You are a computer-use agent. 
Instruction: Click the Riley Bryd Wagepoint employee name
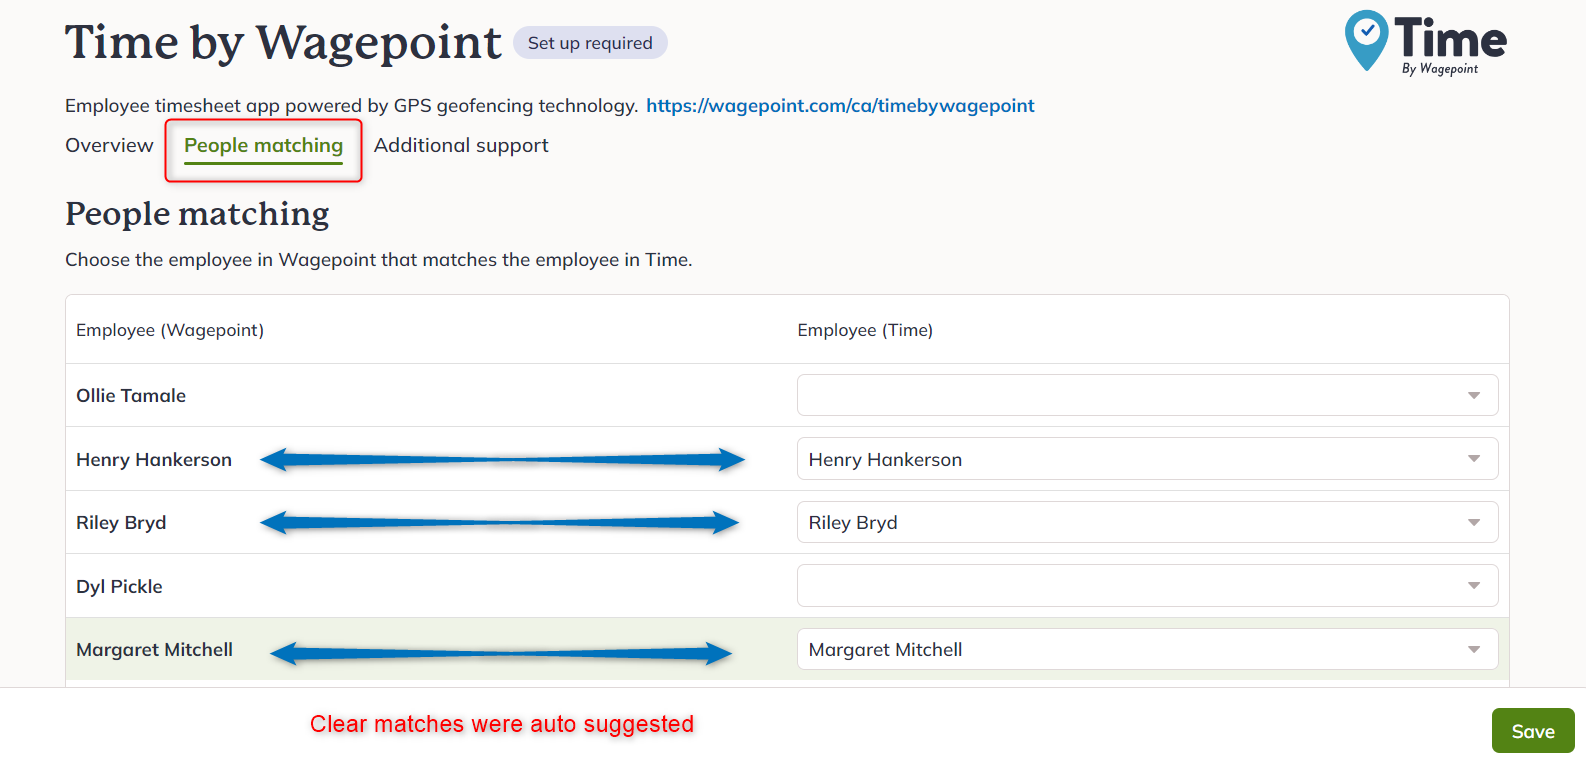click(x=121, y=523)
